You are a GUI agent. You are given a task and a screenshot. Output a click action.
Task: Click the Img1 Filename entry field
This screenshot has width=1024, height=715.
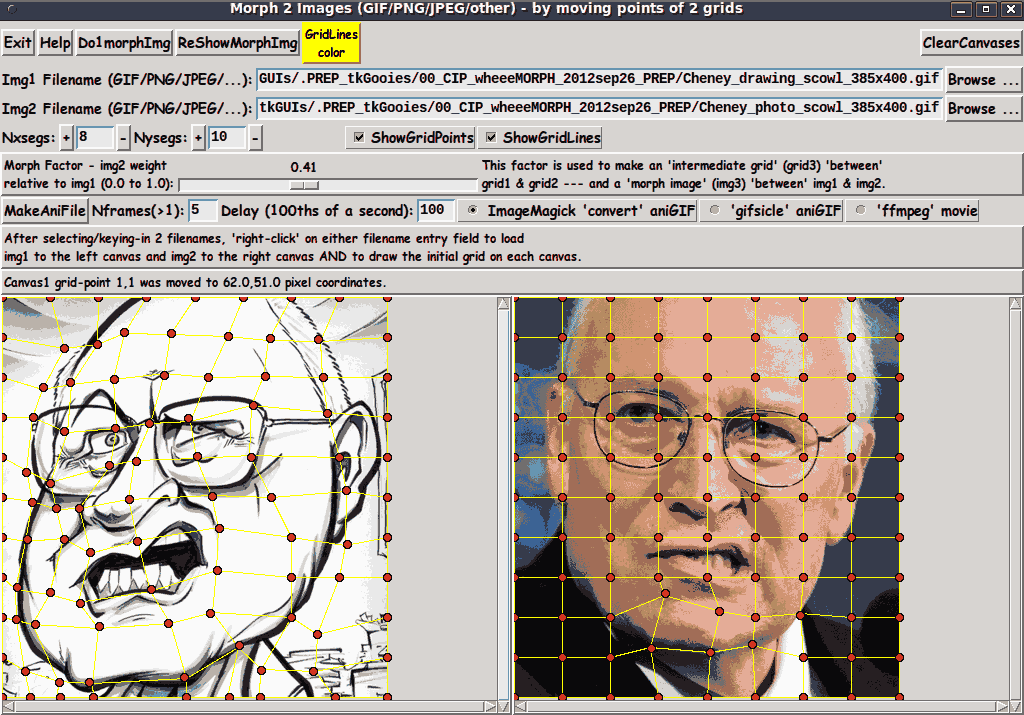(x=599, y=80)
